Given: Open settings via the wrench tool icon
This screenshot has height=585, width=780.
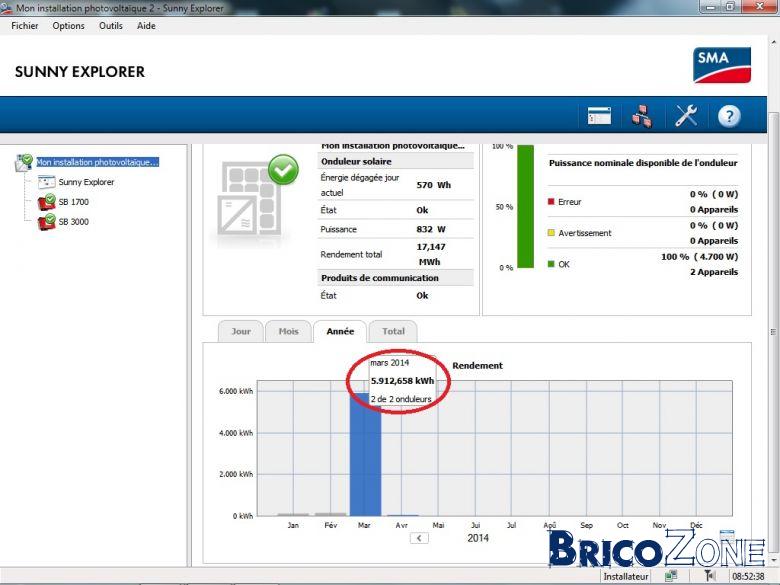Looking at the screenshot, I should [685, 116].
